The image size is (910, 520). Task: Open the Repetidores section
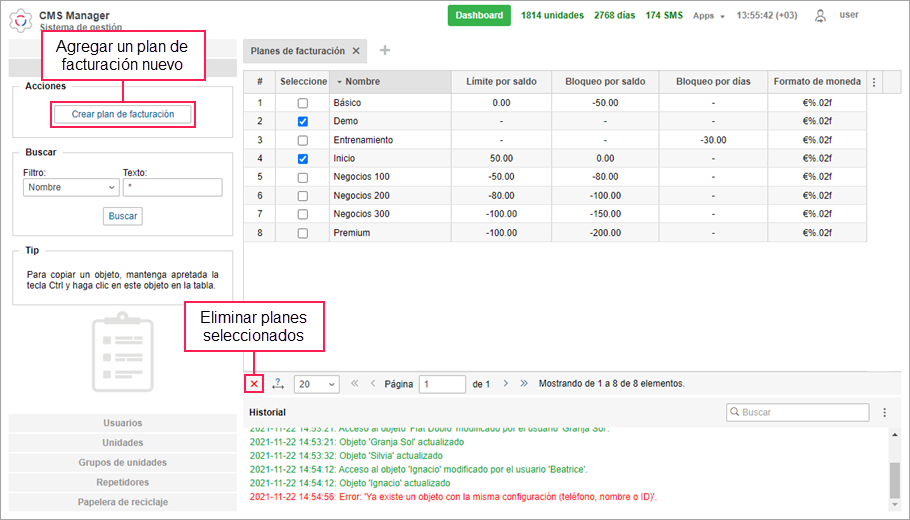click(122, 482)
